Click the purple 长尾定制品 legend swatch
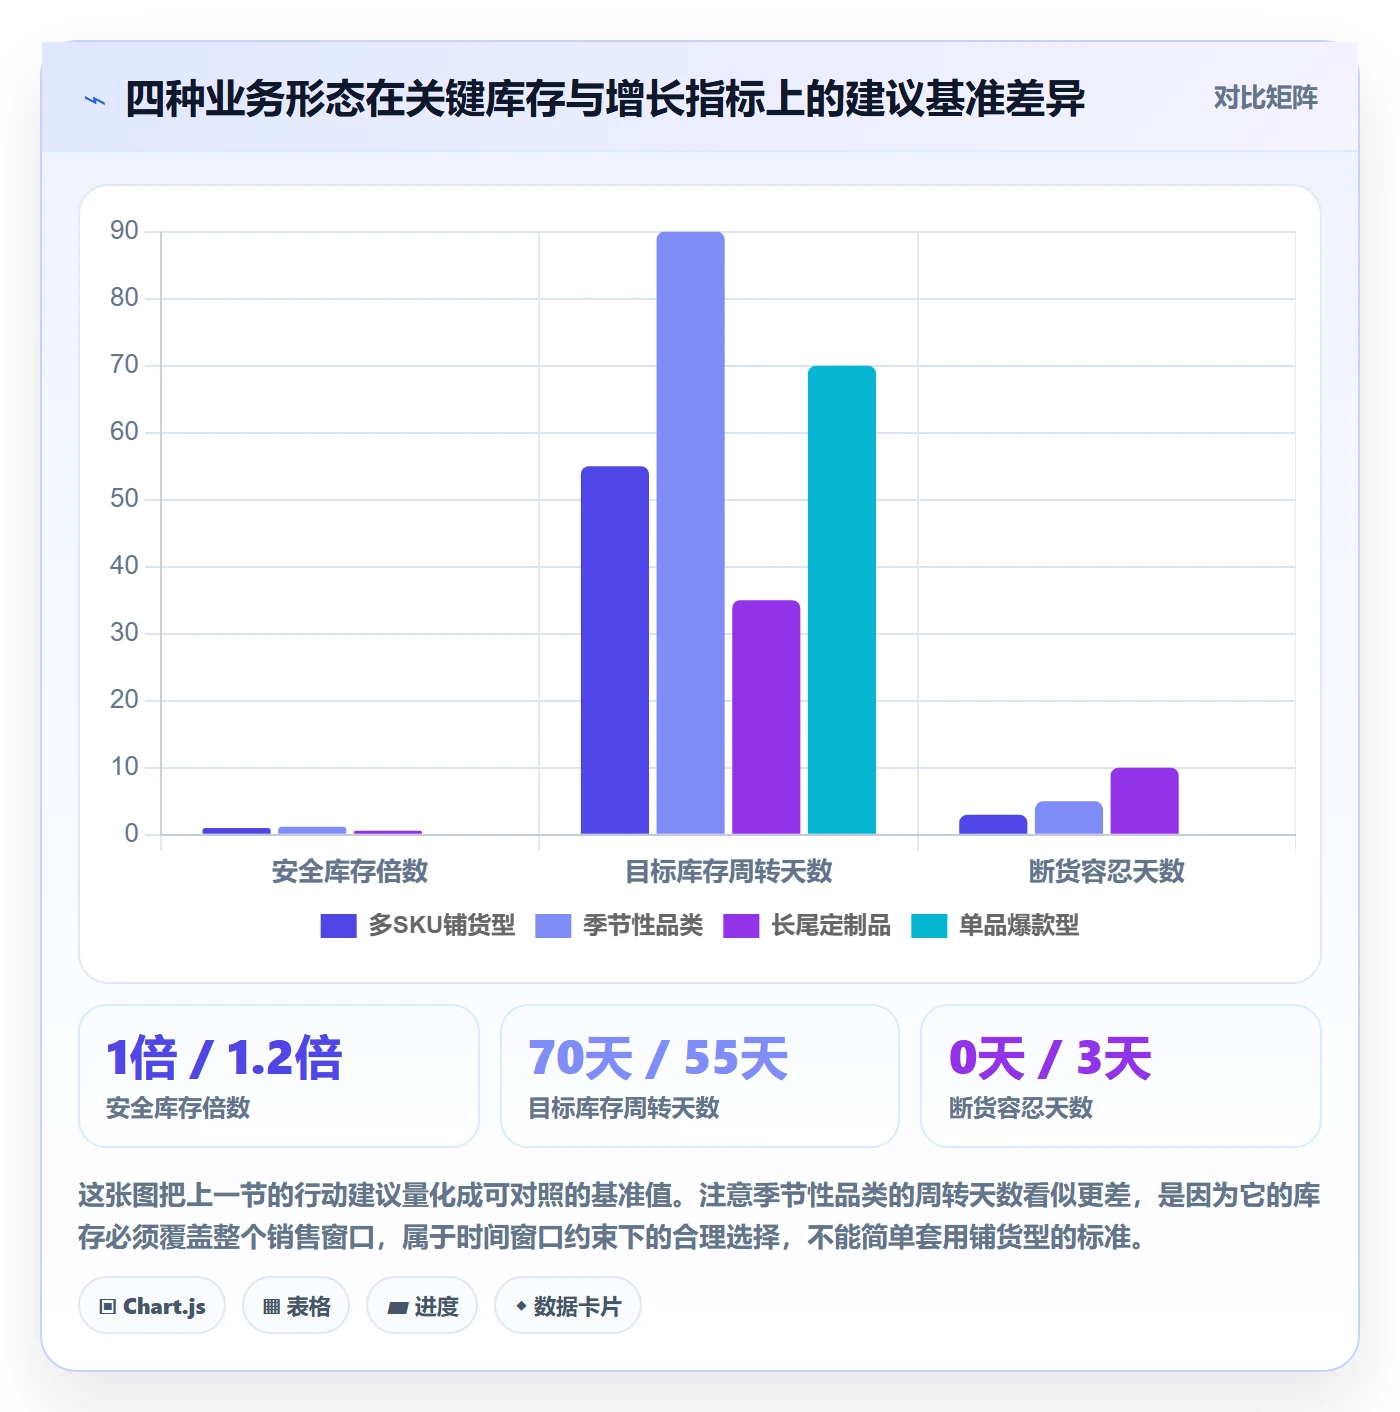Viewport: 1400px width, 1412px height. click(741, 926)
